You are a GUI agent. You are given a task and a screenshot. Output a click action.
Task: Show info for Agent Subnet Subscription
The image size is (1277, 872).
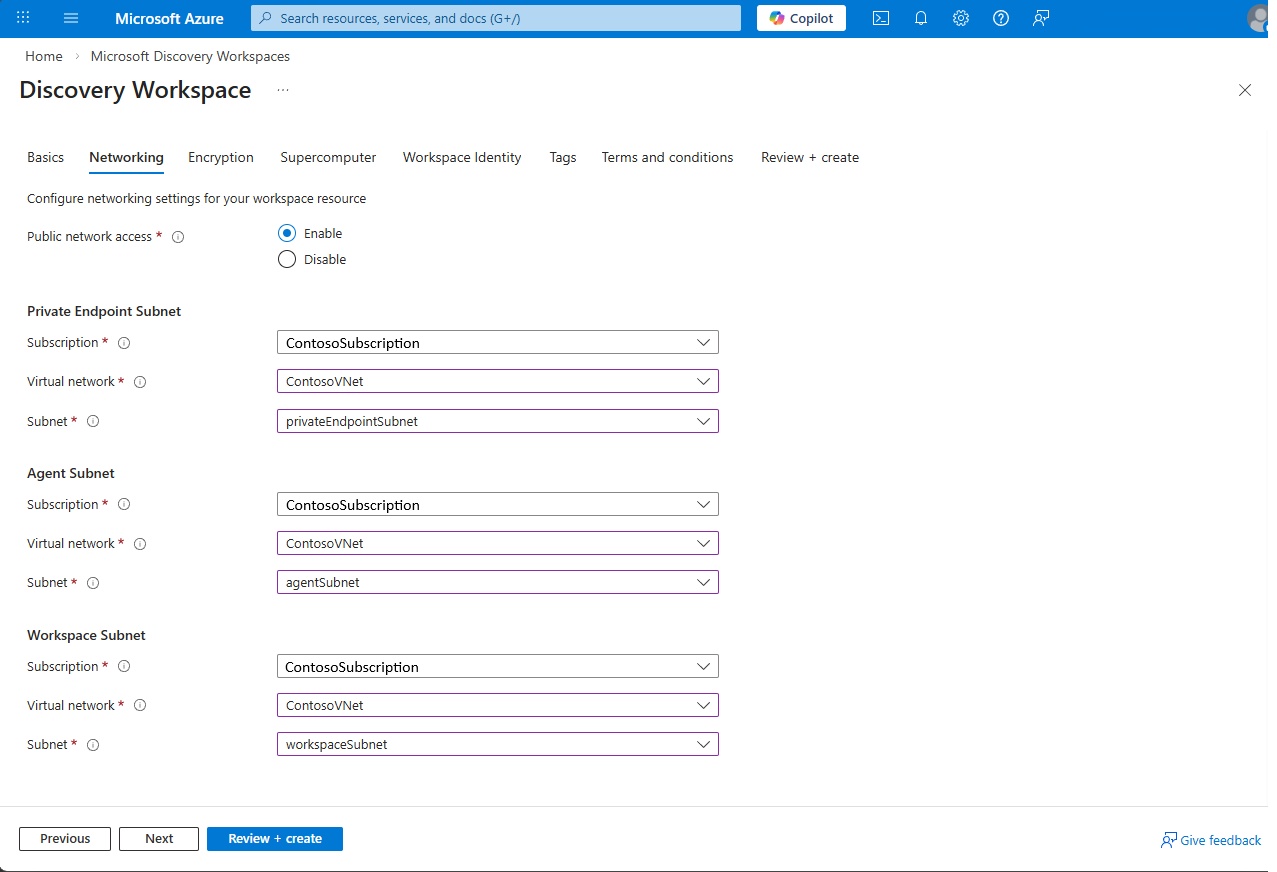click(124, 505)
